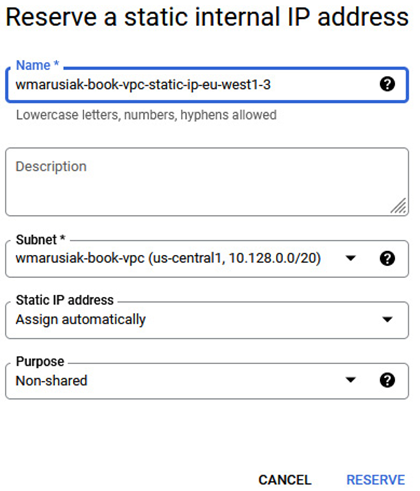Viewport: 420px width, 491px height.
Task: Click the Subnet dropdown arrow
Action: [350, 258]
